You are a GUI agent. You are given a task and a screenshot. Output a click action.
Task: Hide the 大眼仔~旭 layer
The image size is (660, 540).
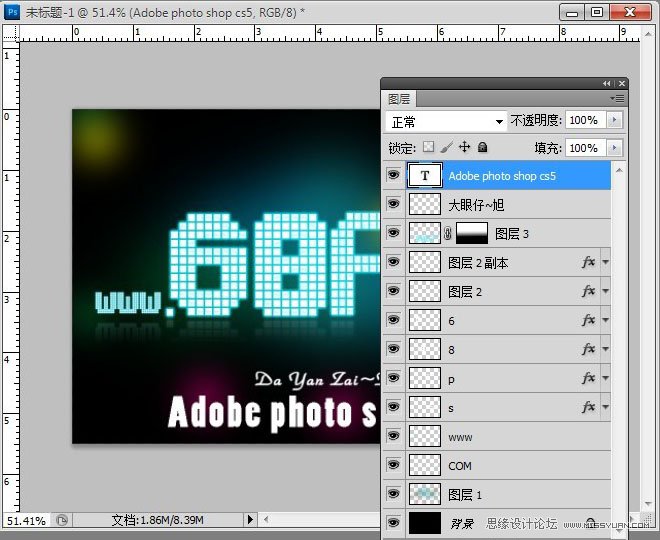click(x=394, y=204)
